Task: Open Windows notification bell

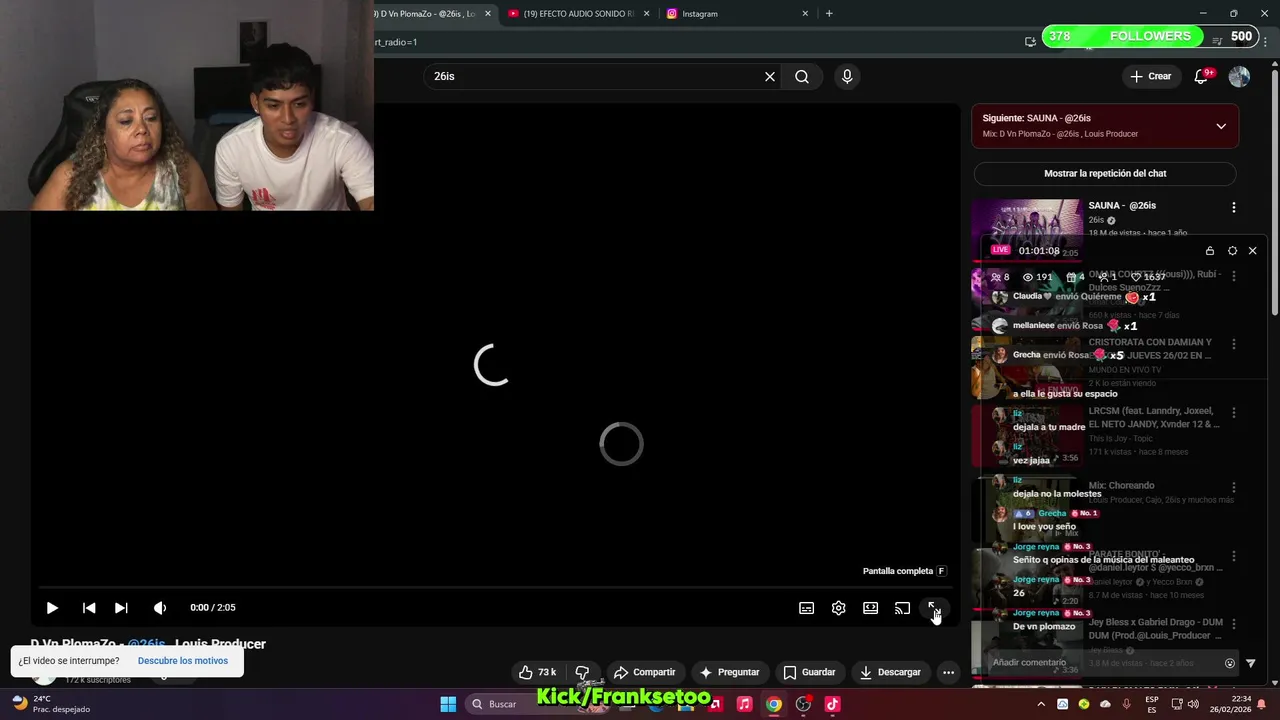Action: point(1261,704)
